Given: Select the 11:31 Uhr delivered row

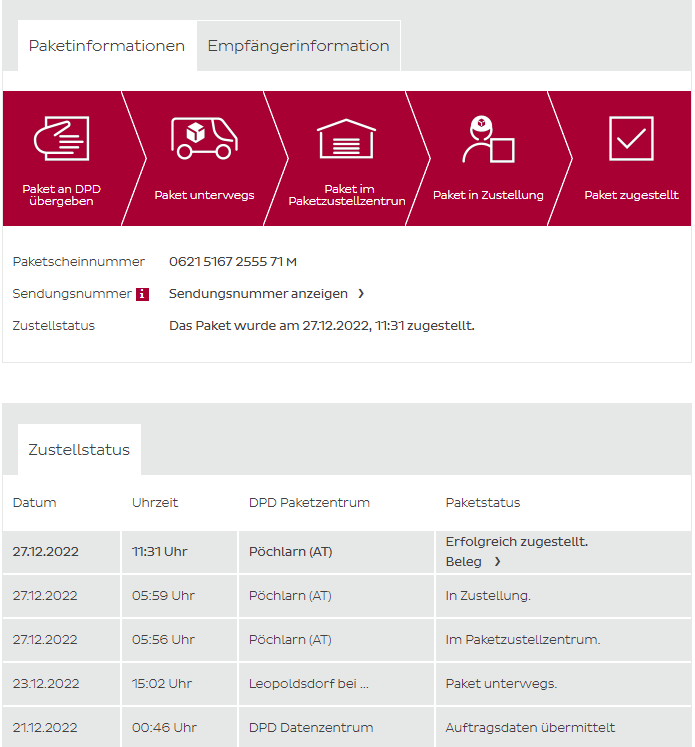Looking at the screenshot, I should 159,552.
